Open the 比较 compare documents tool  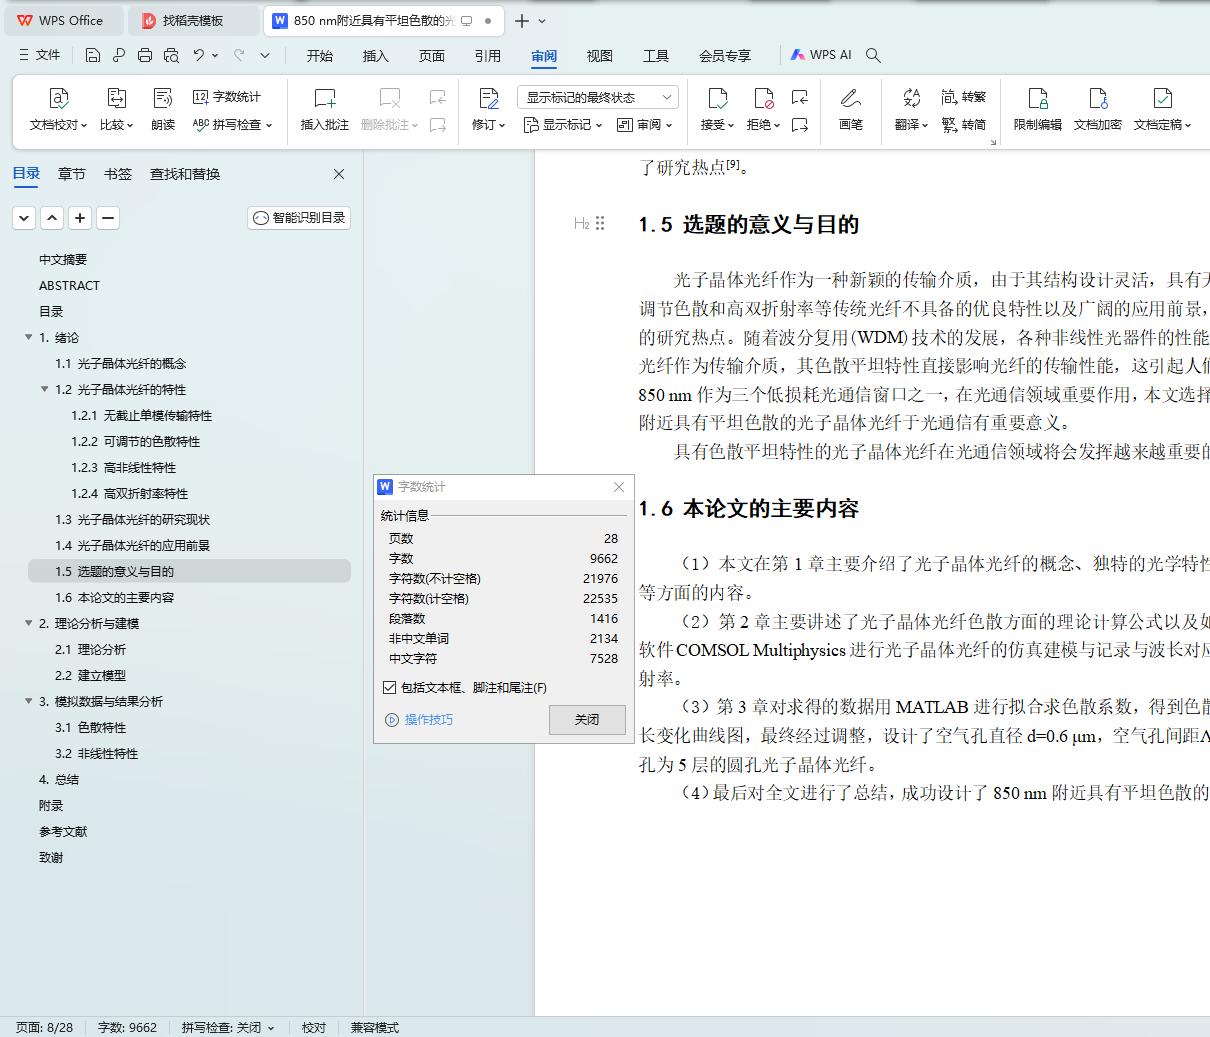(116, 109)
